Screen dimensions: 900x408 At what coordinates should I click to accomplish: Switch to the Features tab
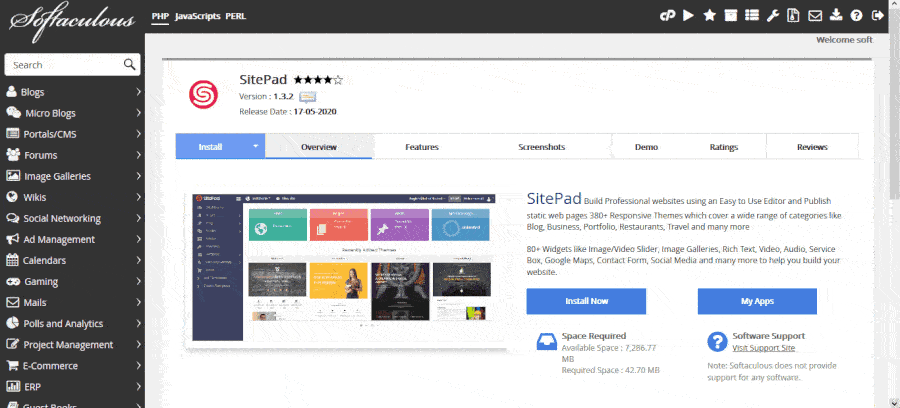(422, 147)
